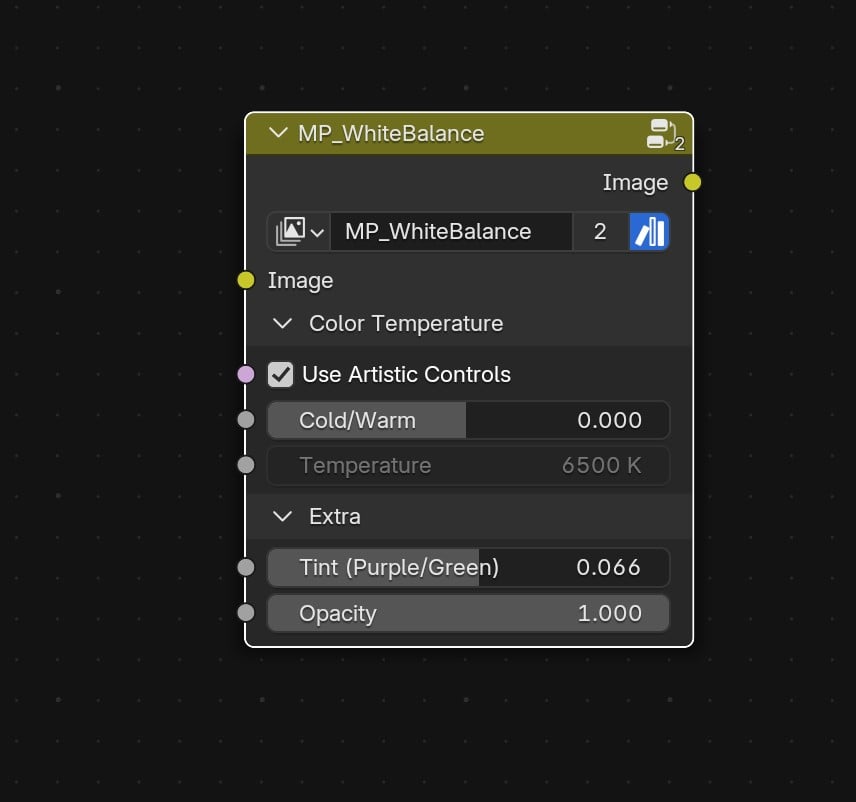This screenshot has width=856, height=802.
Task: Click the Cold/Warm slider
Action: click(x=468, y=420)
